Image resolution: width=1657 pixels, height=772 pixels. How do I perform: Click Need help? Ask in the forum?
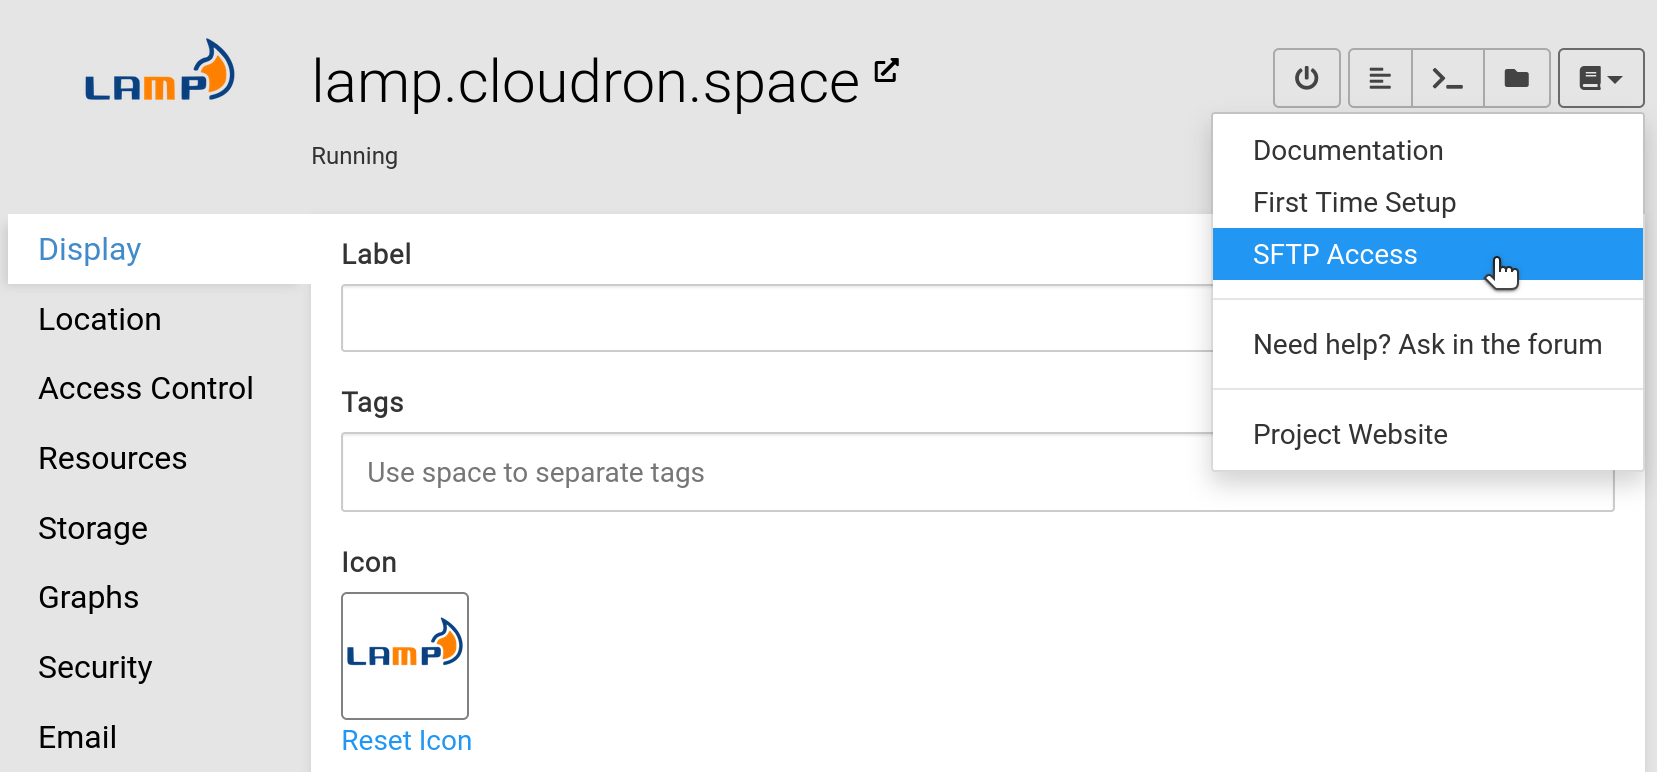pos(1427,345)
